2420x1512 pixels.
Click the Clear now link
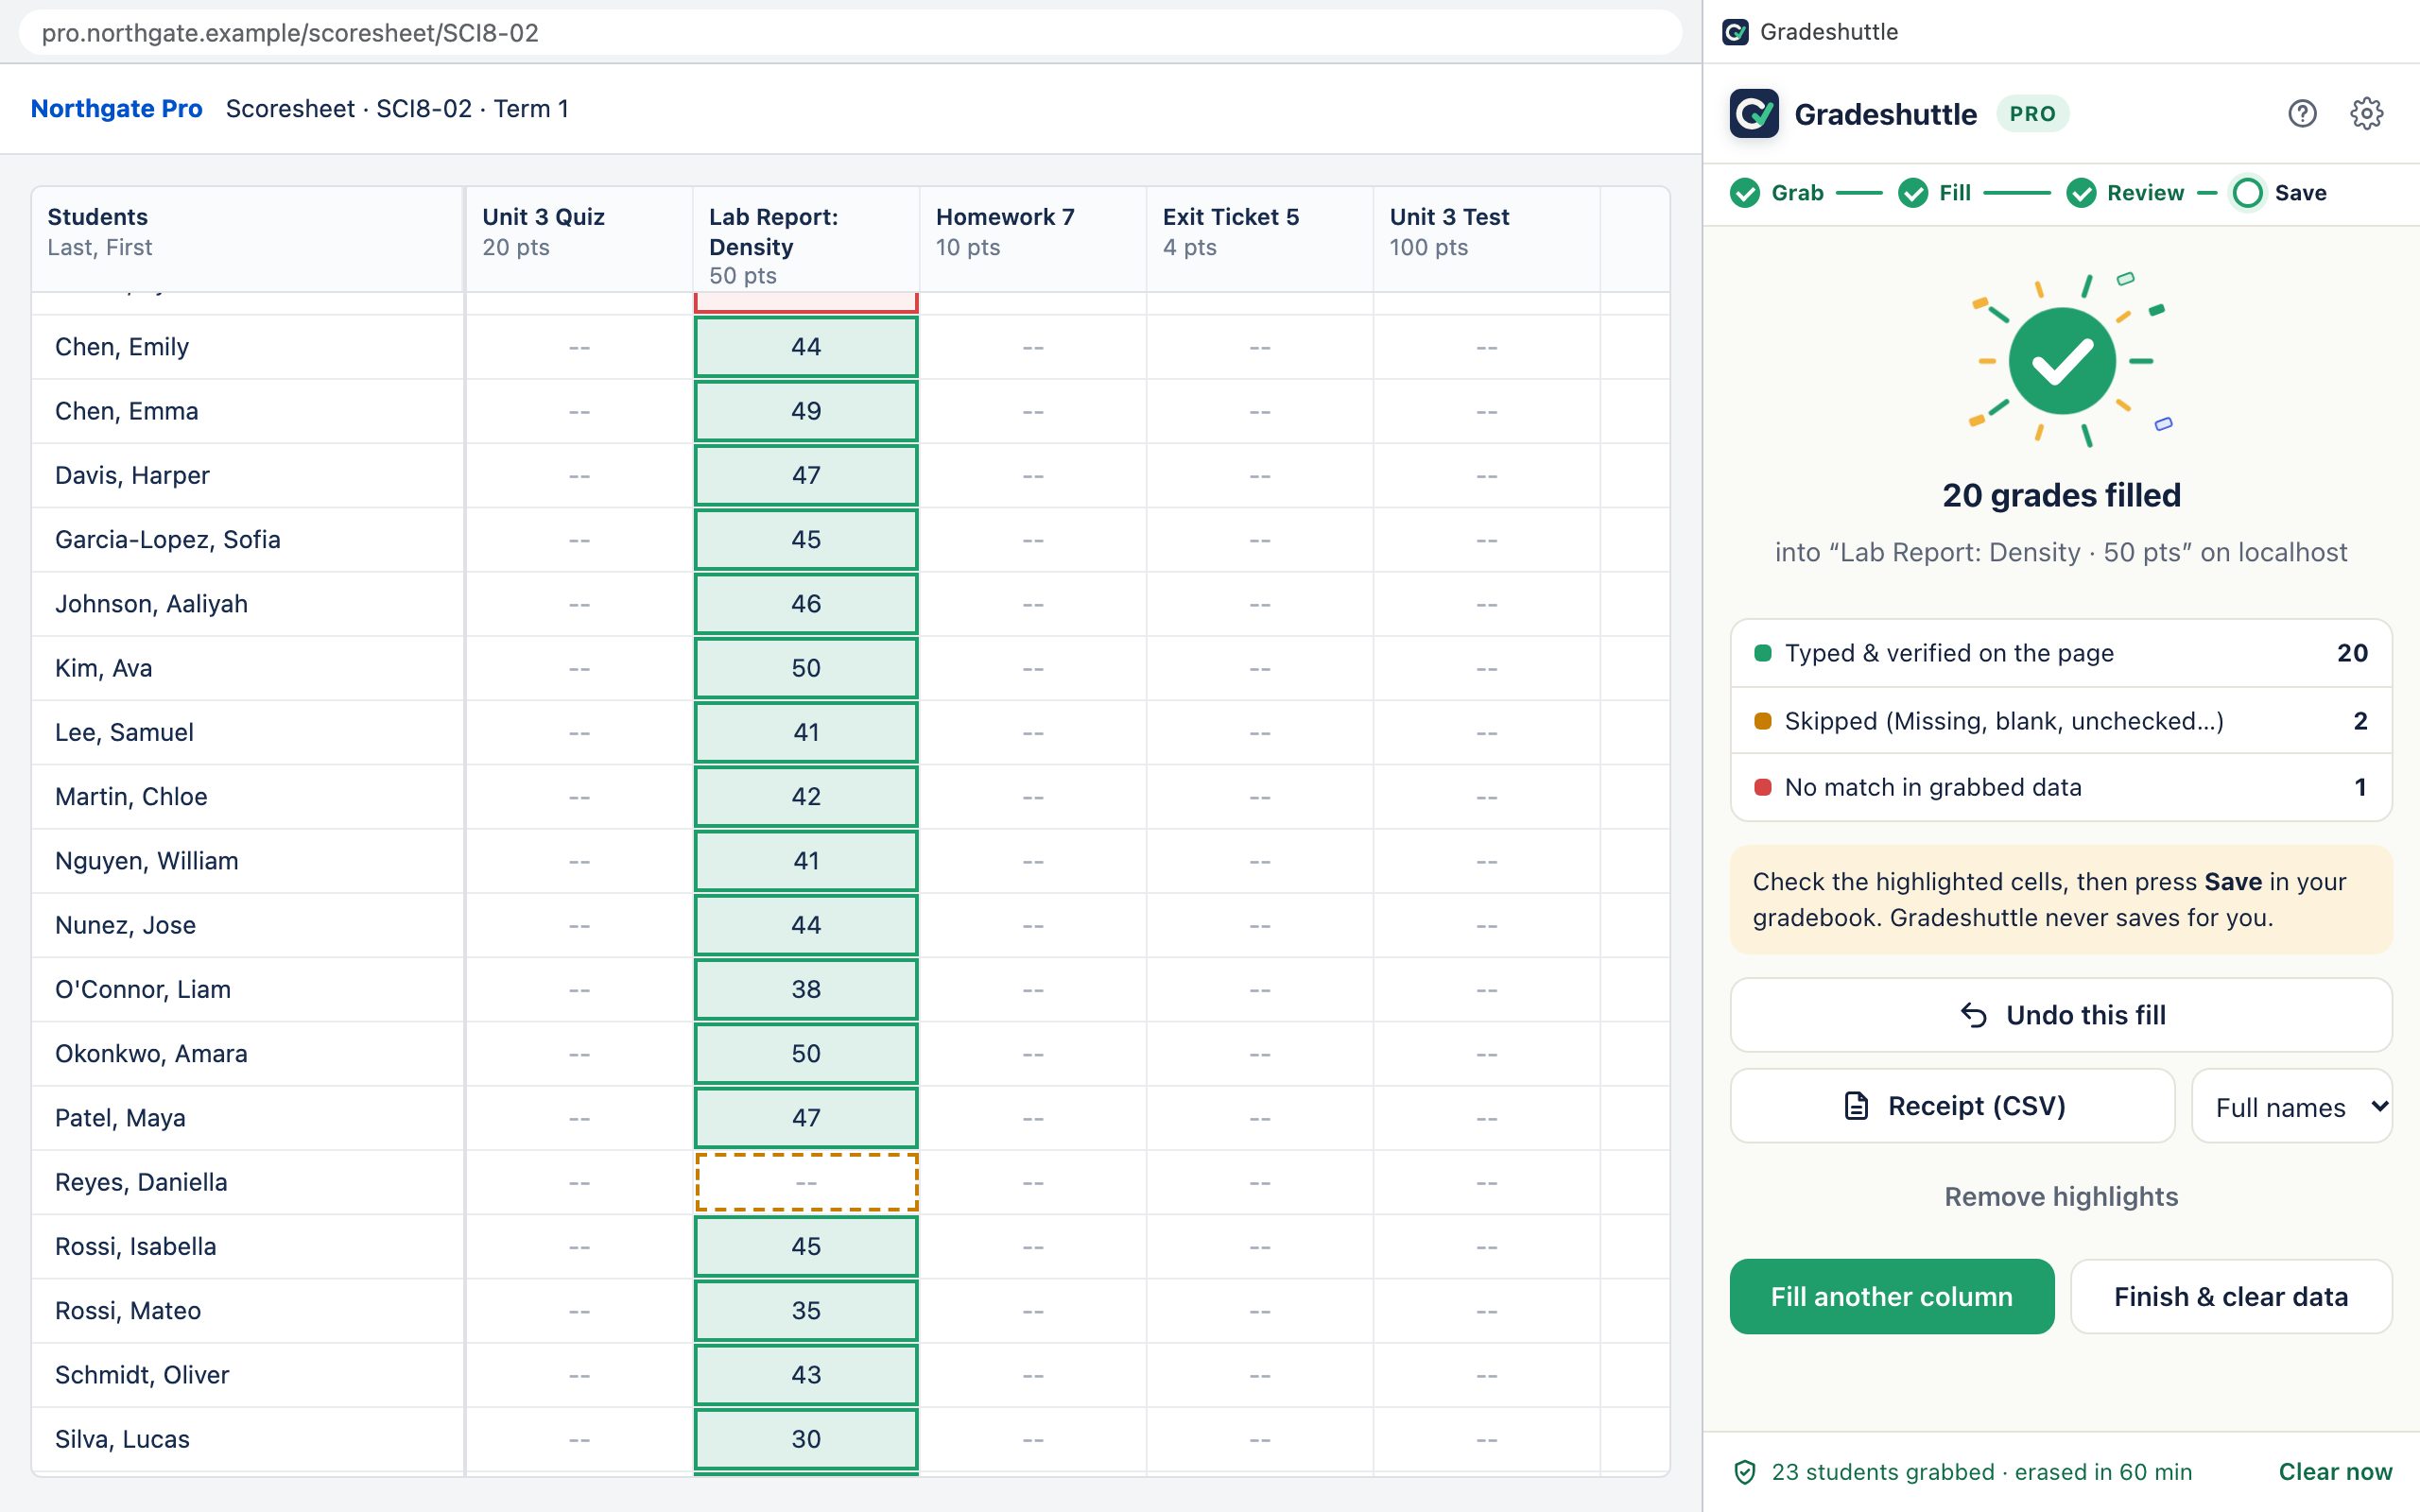click(2335, 1472)
